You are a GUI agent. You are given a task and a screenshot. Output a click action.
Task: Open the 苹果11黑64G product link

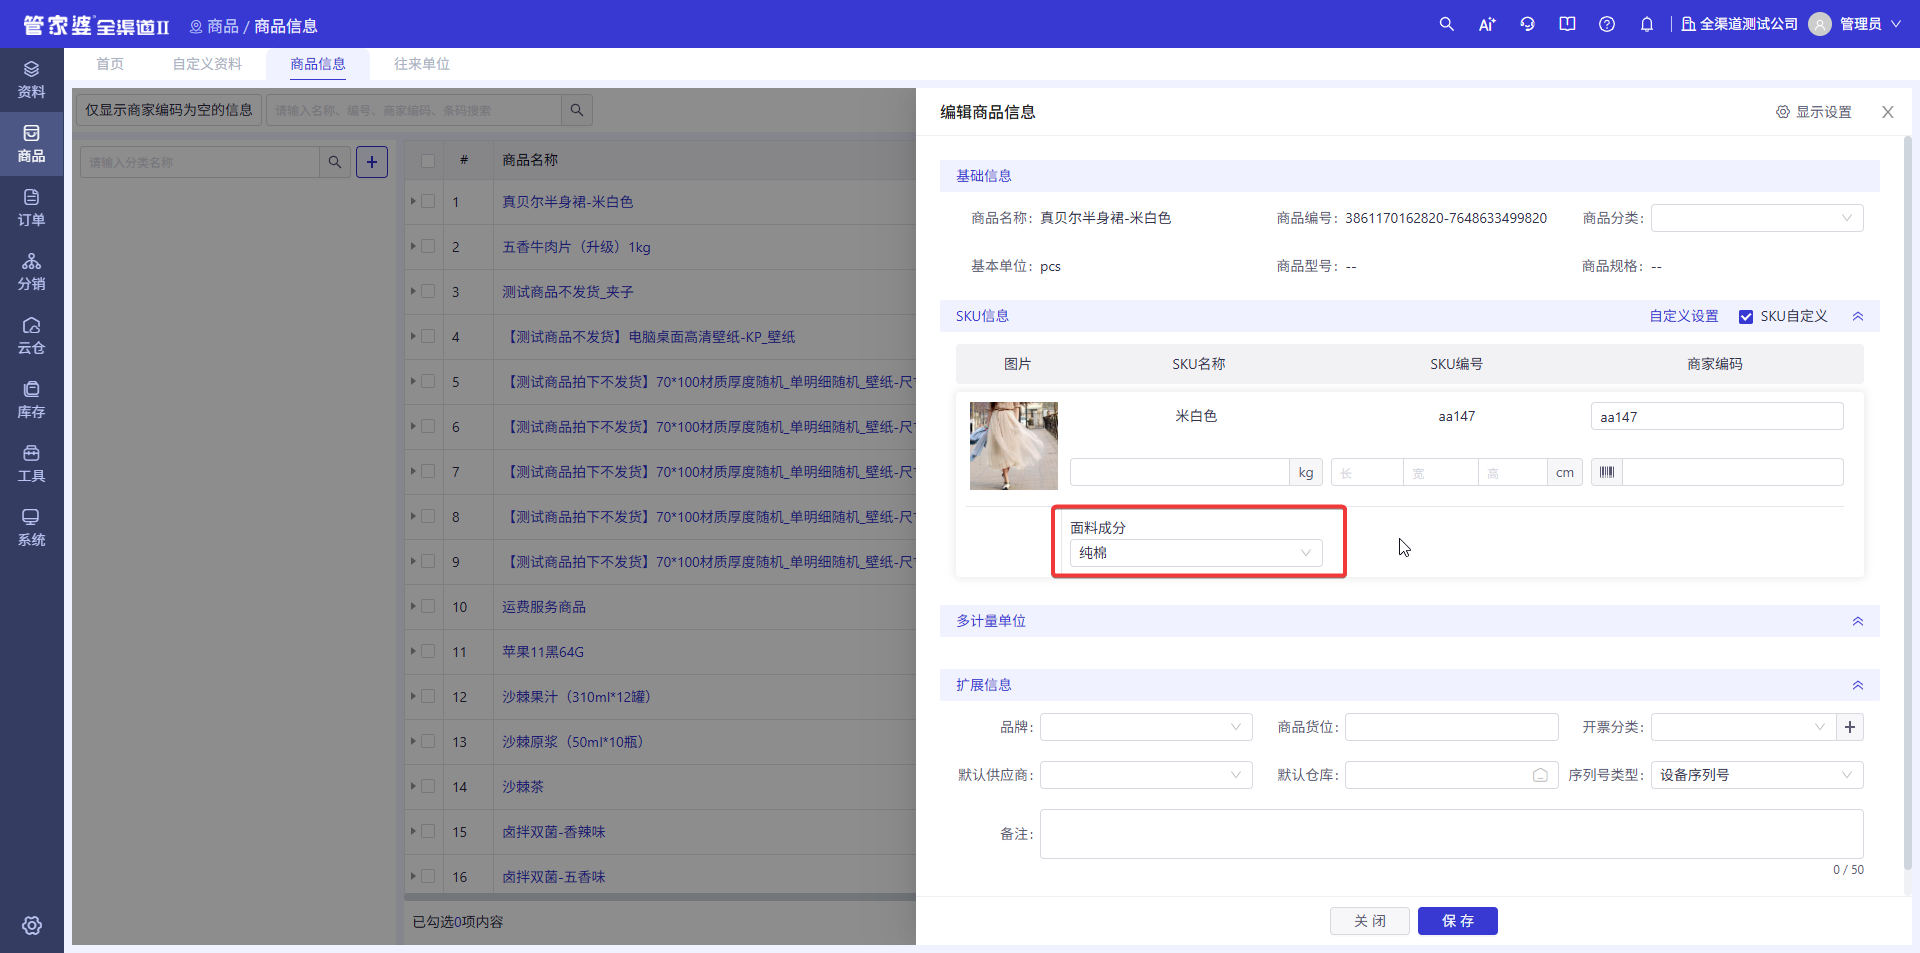(543, 652)
